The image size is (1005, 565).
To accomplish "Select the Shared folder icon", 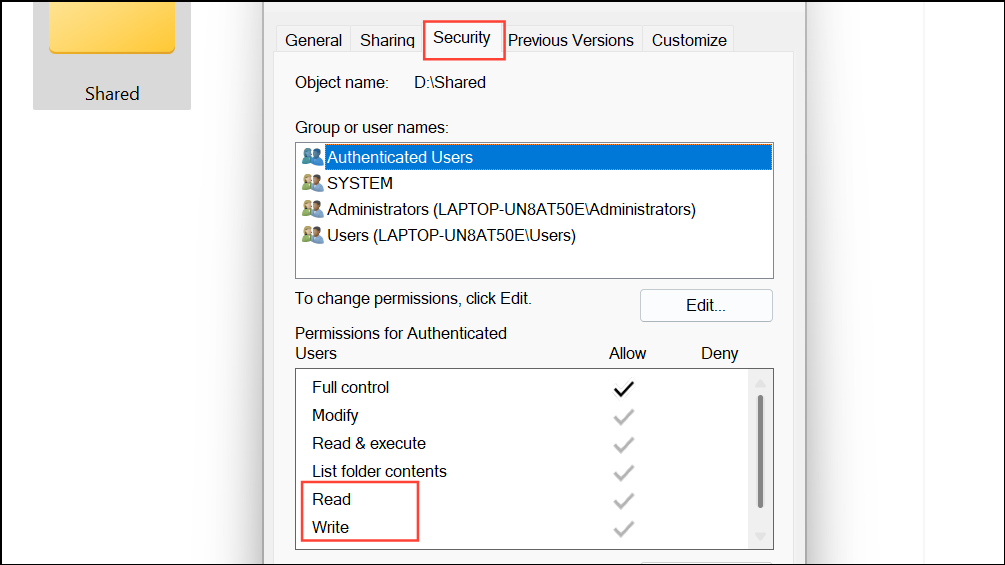I will click(112, 30).
